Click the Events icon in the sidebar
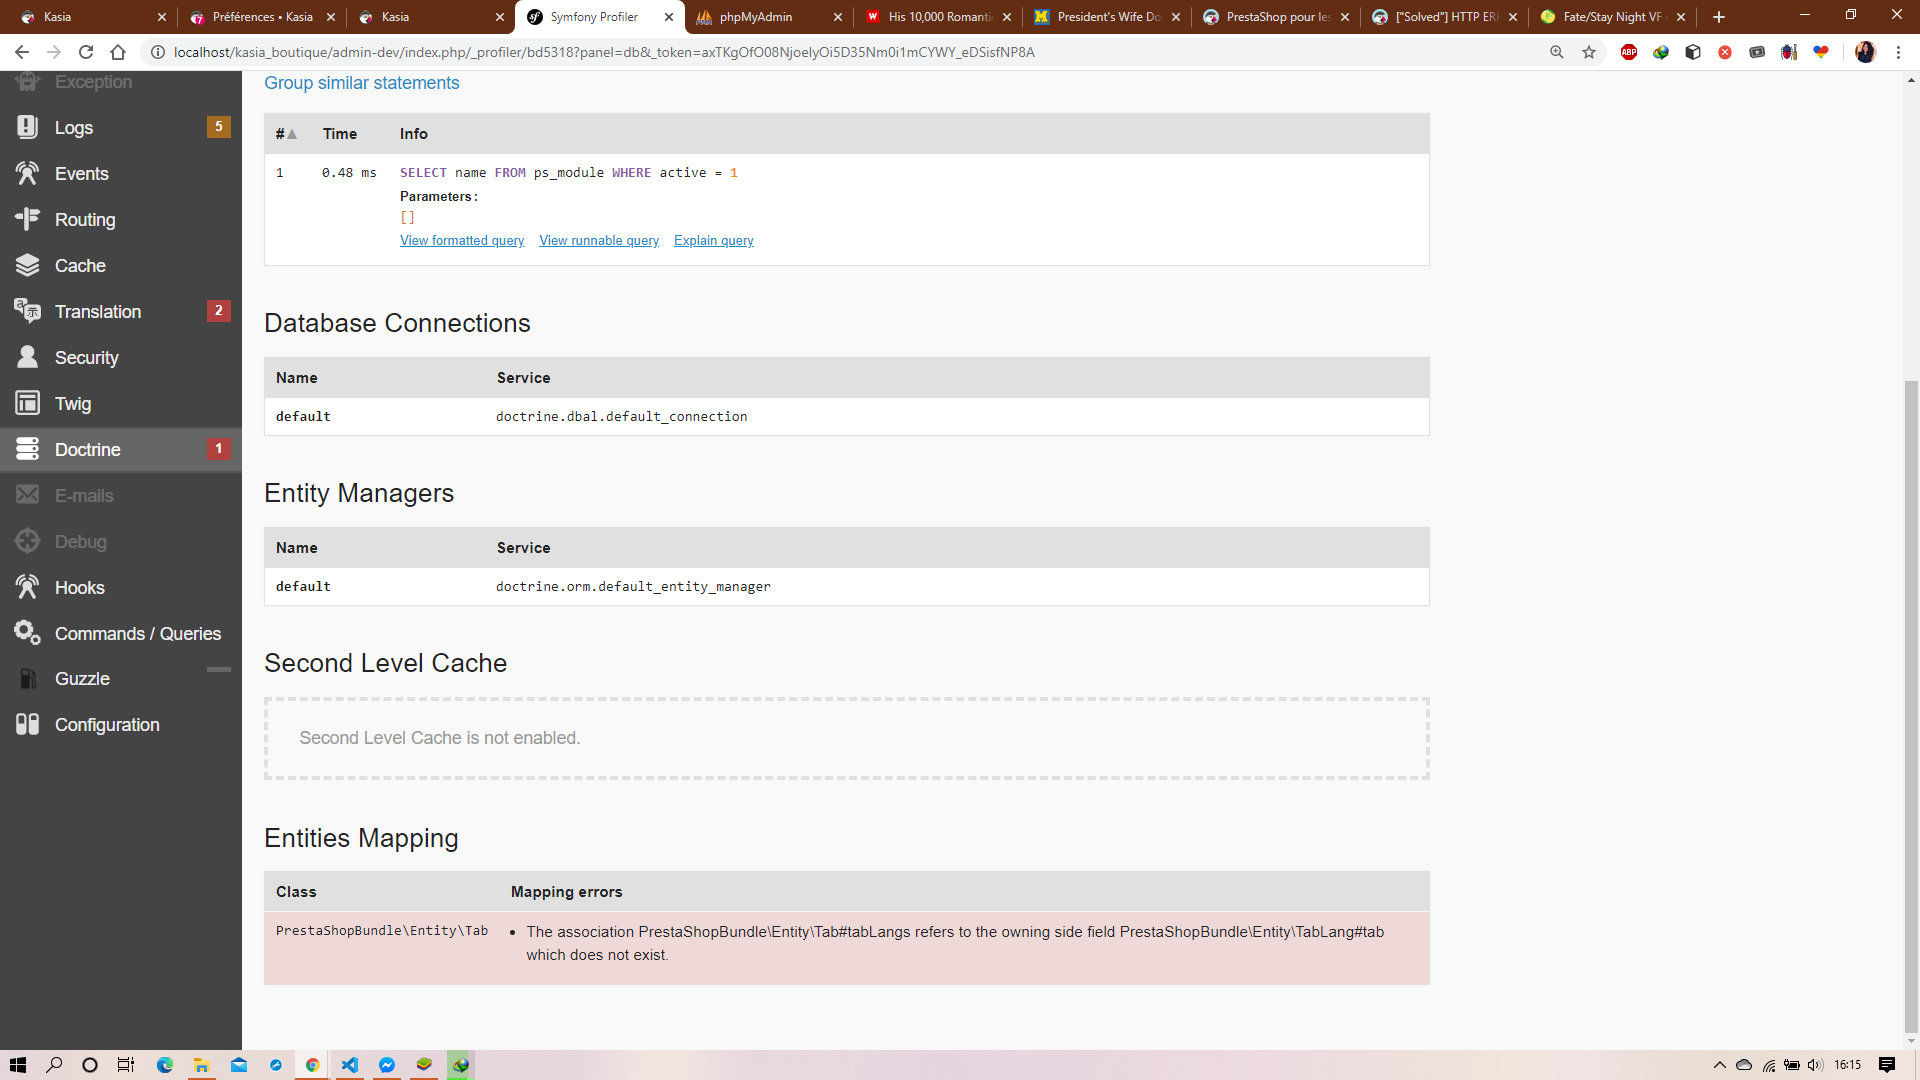 coord(27,173)
